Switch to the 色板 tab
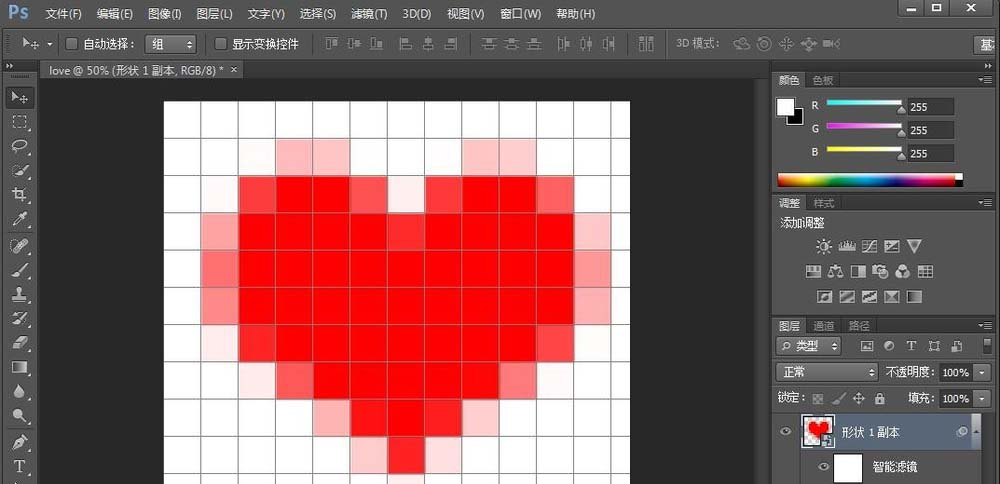Screen dimensions: 1000x484 (823, 80)
